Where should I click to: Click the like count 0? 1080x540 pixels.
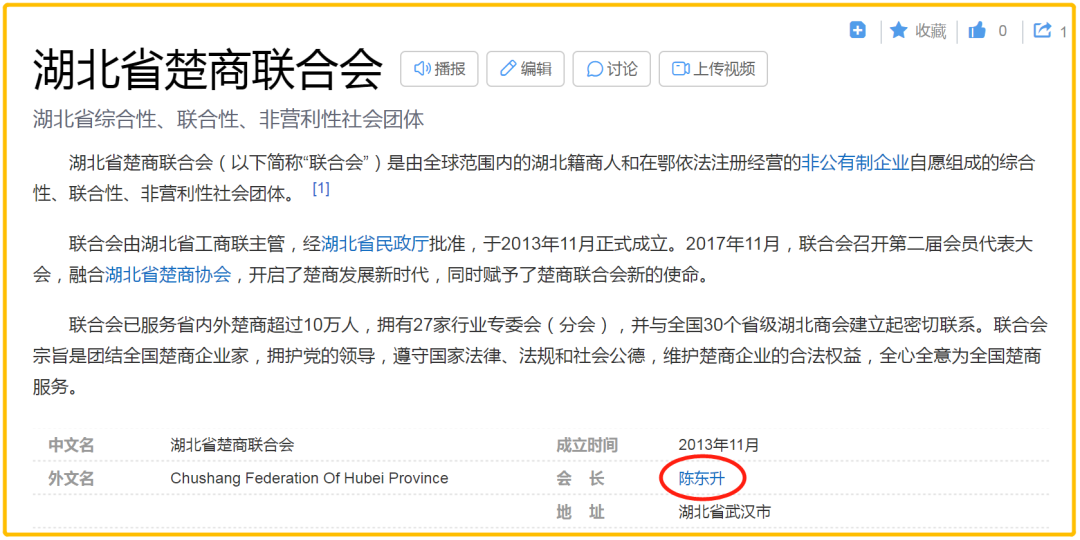(1002, 31)
